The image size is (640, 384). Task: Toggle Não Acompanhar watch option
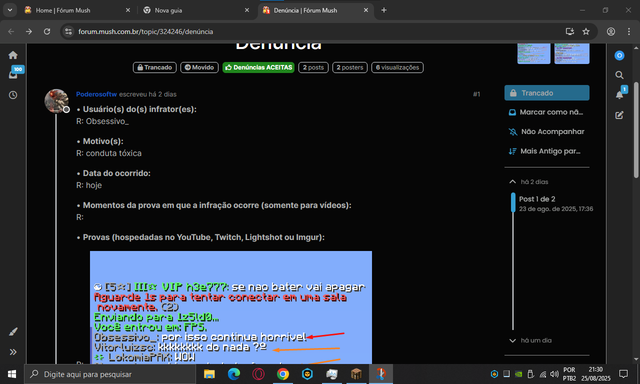(x=546, y=132)
